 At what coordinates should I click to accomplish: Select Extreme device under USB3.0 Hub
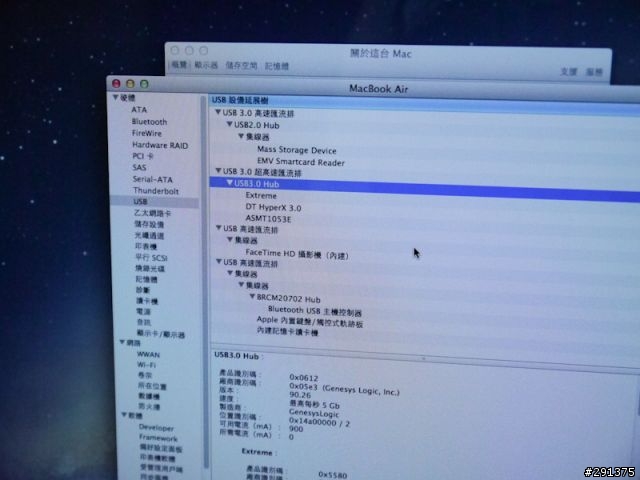pos(261,196)
